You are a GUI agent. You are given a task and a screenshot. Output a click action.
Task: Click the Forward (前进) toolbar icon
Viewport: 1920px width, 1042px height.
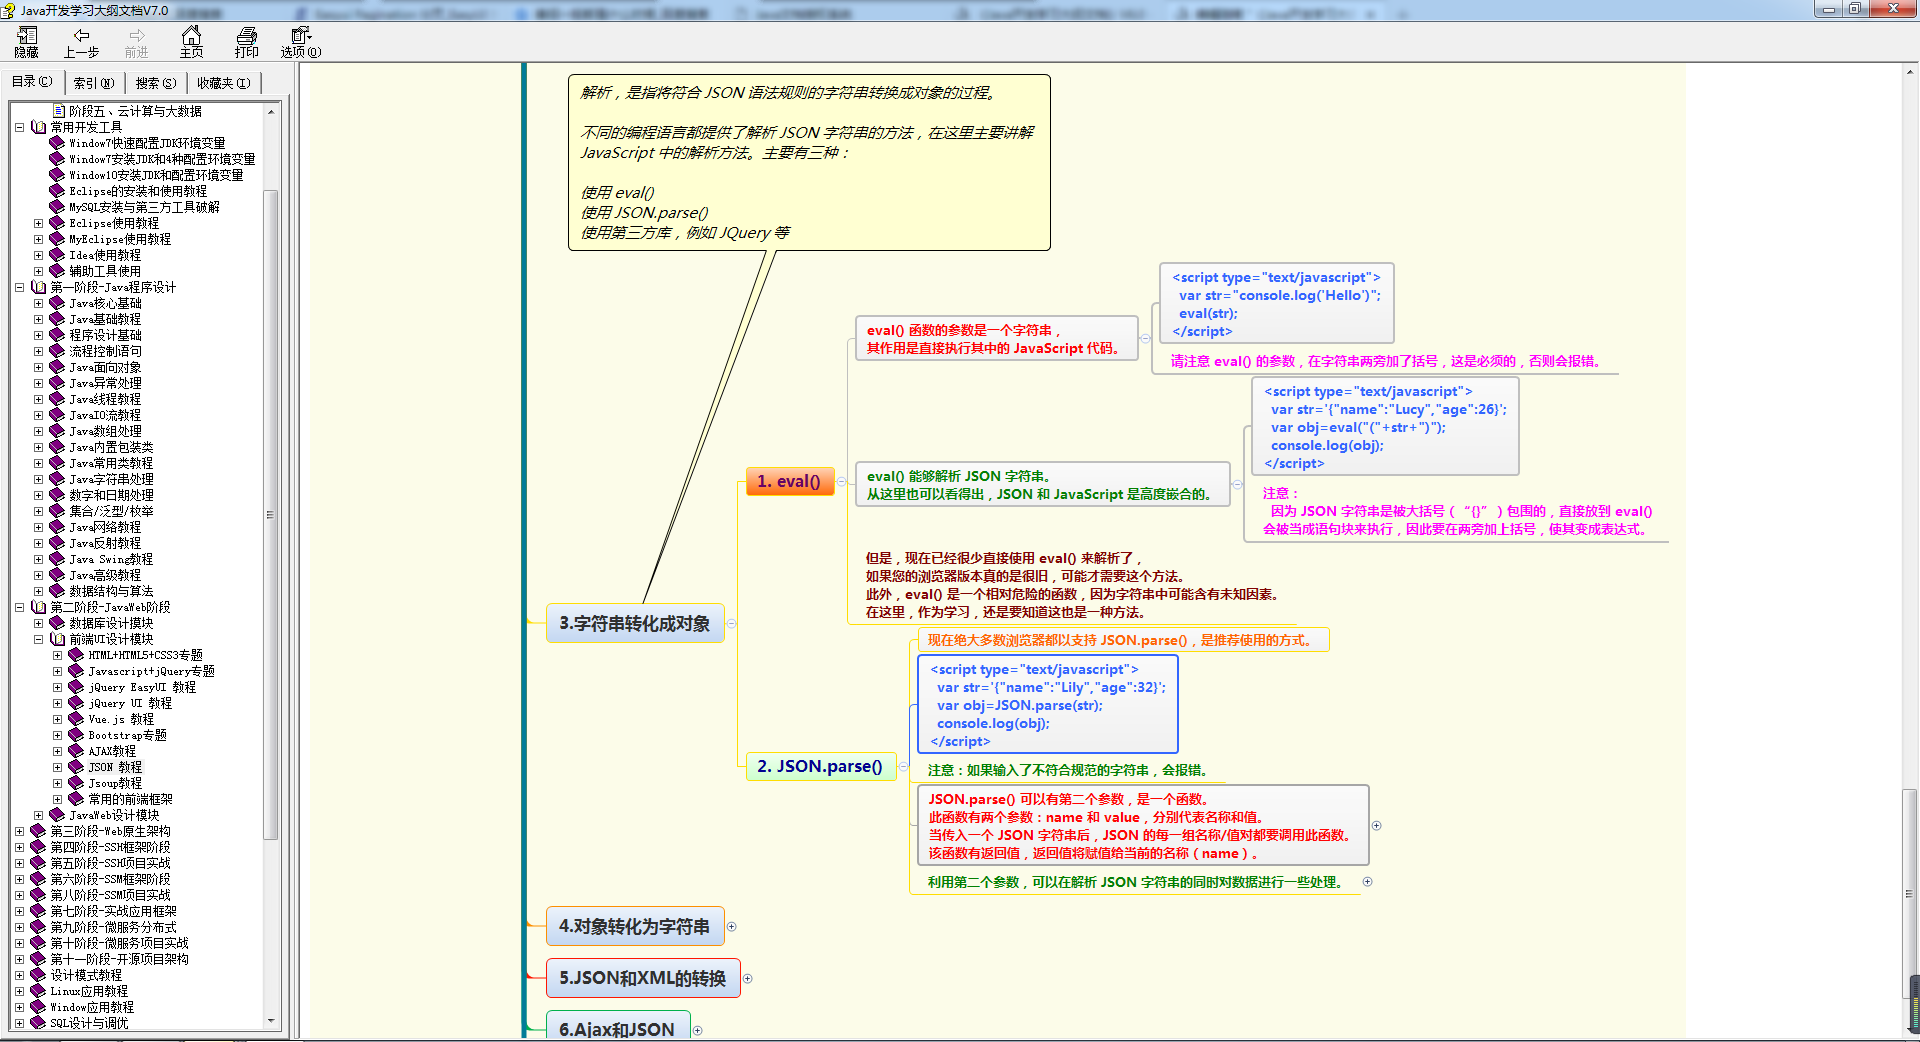click(136, 42)
